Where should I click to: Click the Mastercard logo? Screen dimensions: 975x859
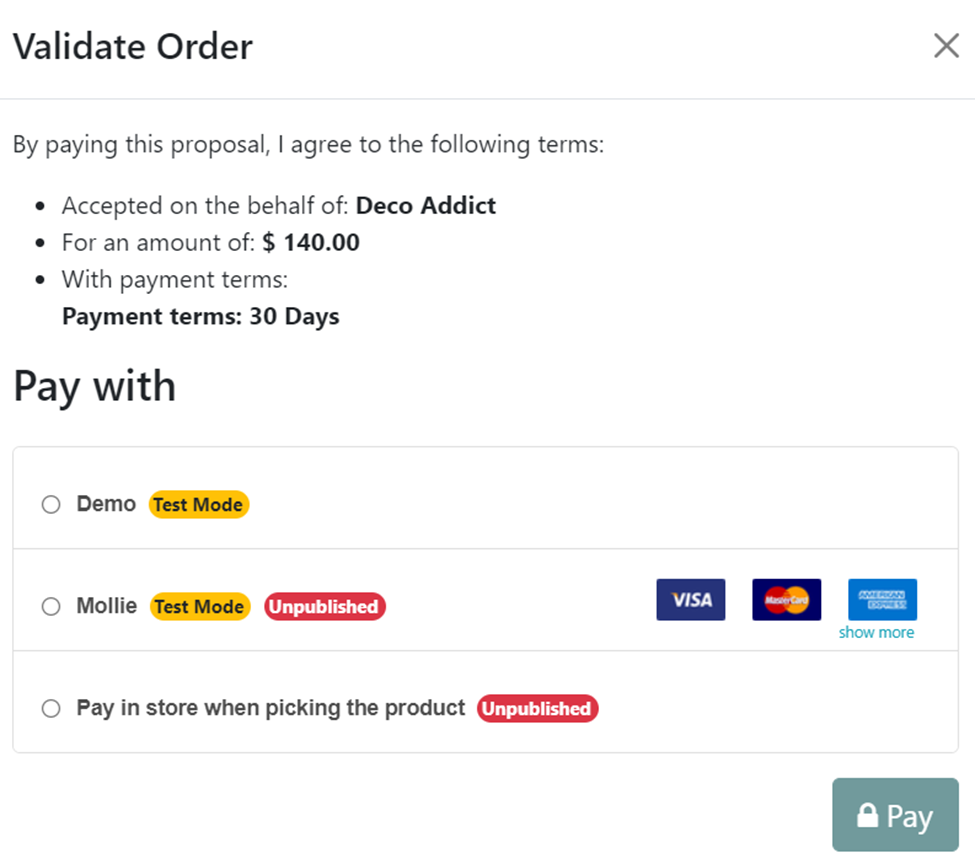(786, 600)
